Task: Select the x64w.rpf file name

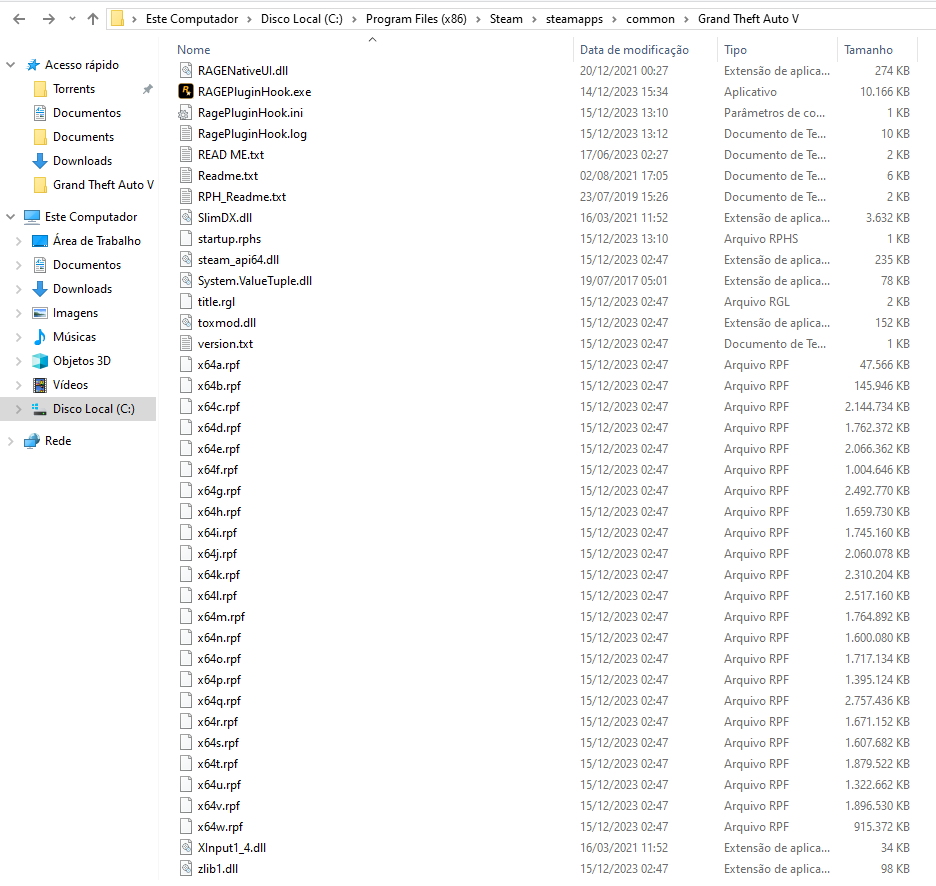Action: click(x=220, y=826)
